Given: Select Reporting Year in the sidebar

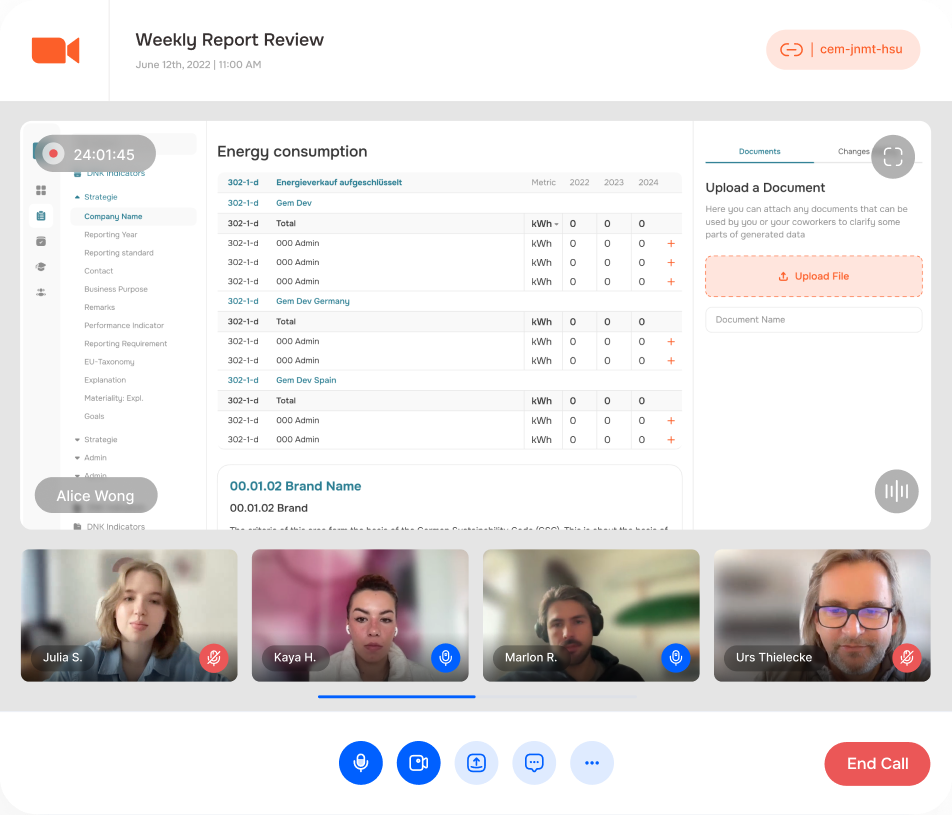Looking at the screenshot, I should click(x=110, y=235).
